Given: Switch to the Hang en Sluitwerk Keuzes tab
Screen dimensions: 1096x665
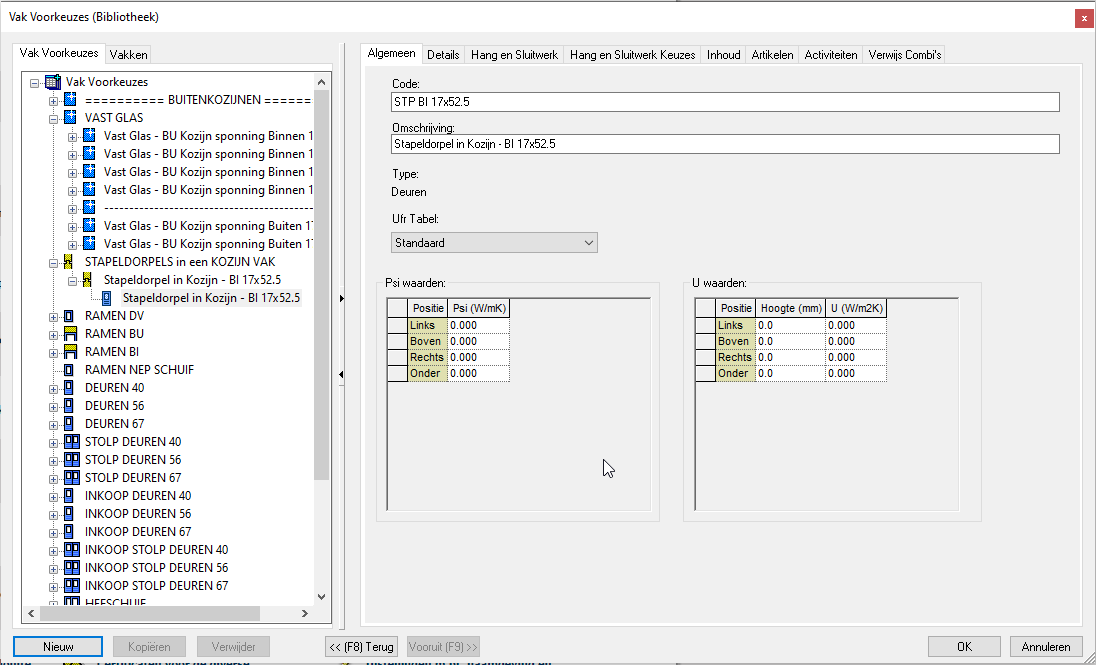Looking at the screenshot, I should click(x=632, y=55).
